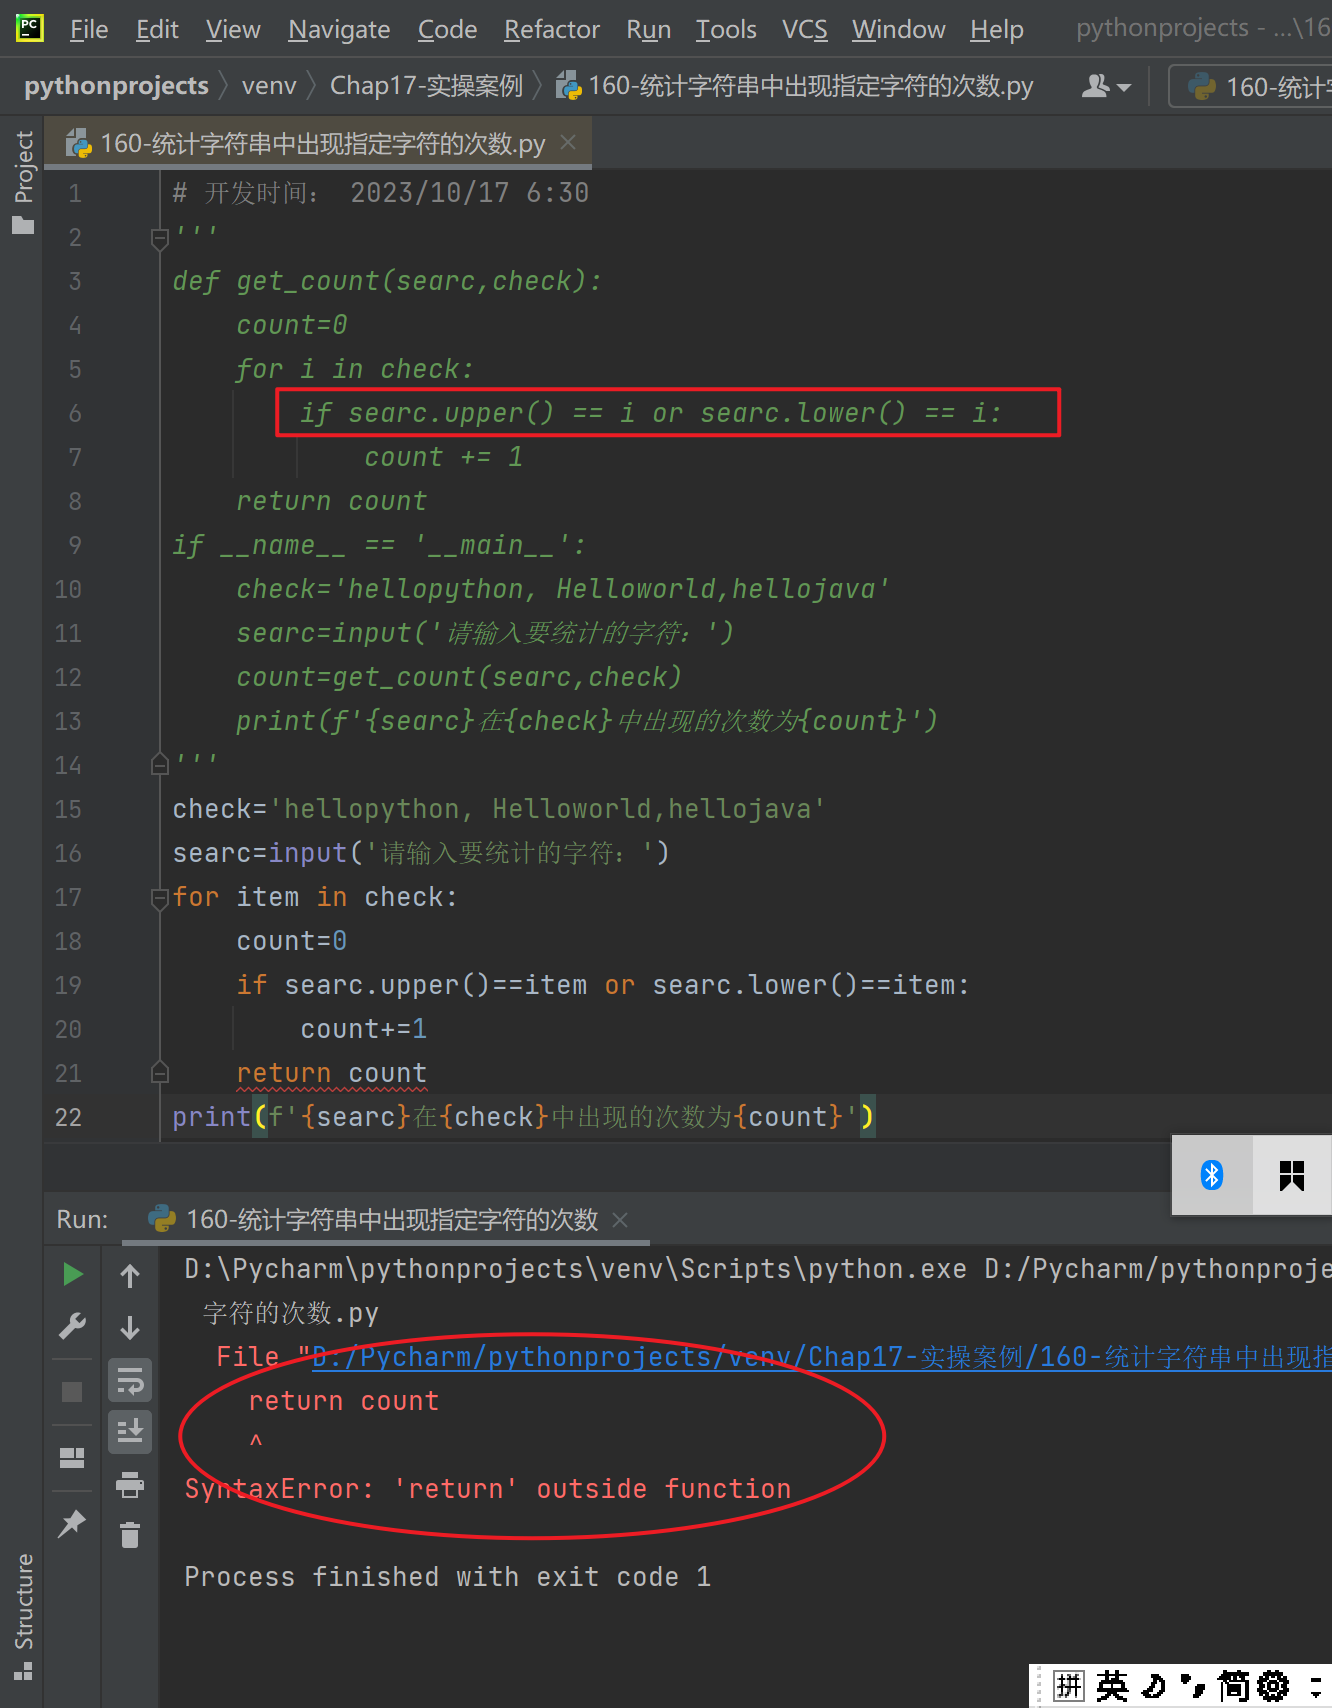Toggle IME 英 English input mode
Image resolution: width=1332 pixels, height=1708 pixels.
(1112, 1686)
